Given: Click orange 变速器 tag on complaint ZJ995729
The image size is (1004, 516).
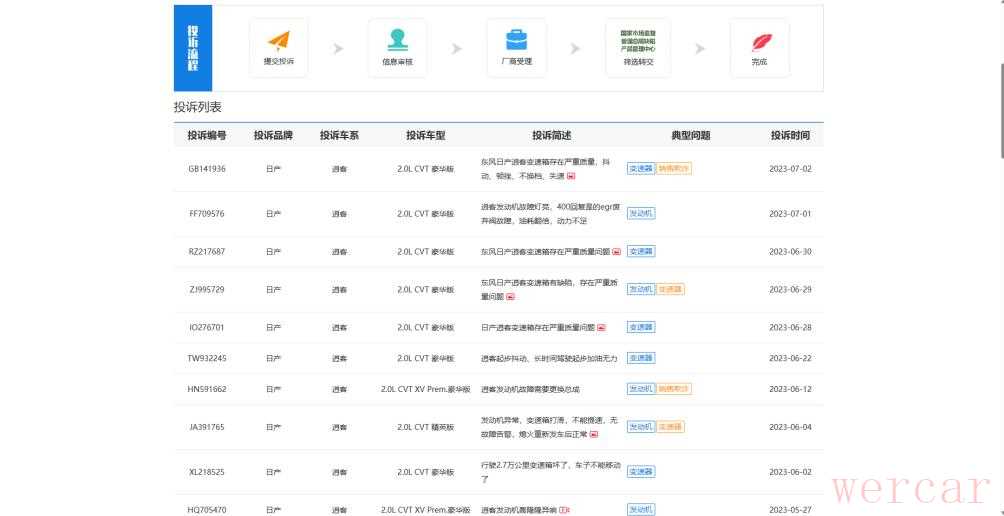Looking at the screenshot, I should [x=670, y=289].
